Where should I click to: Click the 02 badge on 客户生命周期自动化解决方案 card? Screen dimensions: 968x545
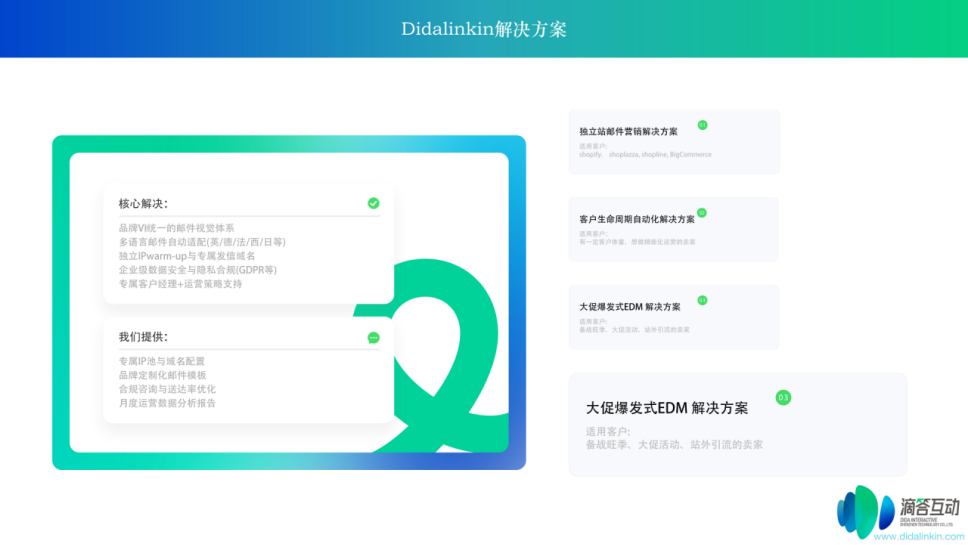point(702,213)
